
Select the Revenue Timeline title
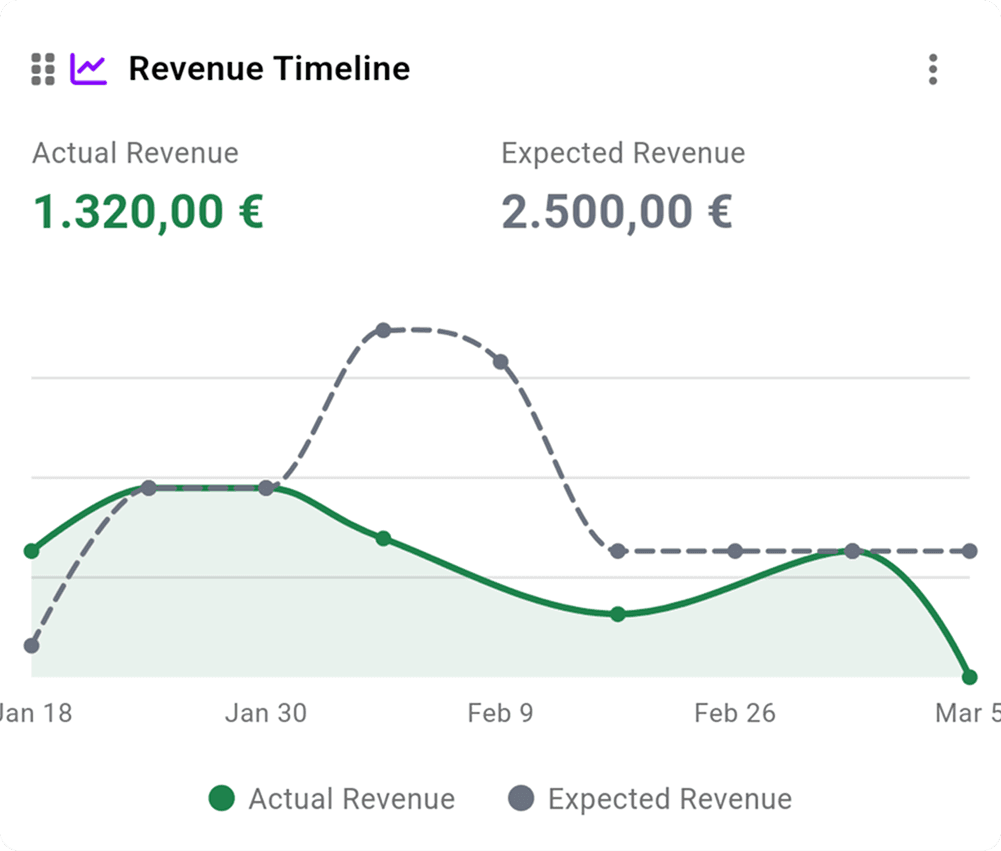268,69
